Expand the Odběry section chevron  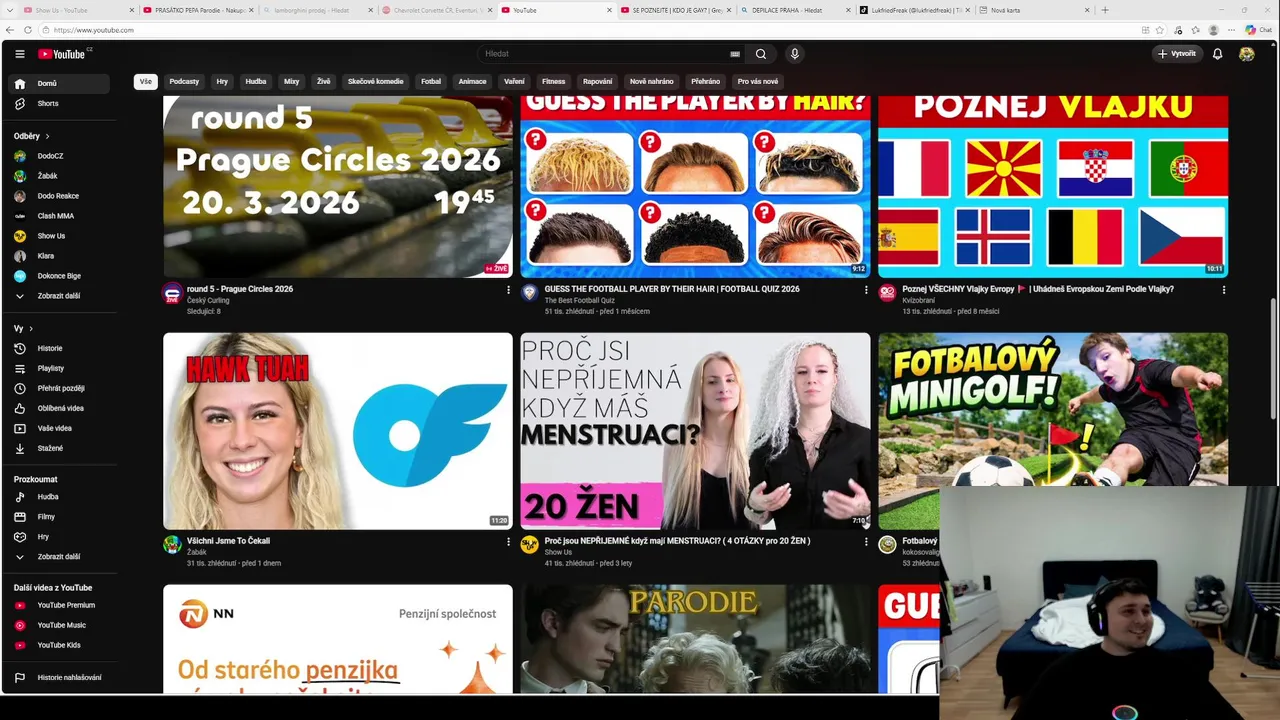point(47,136)
